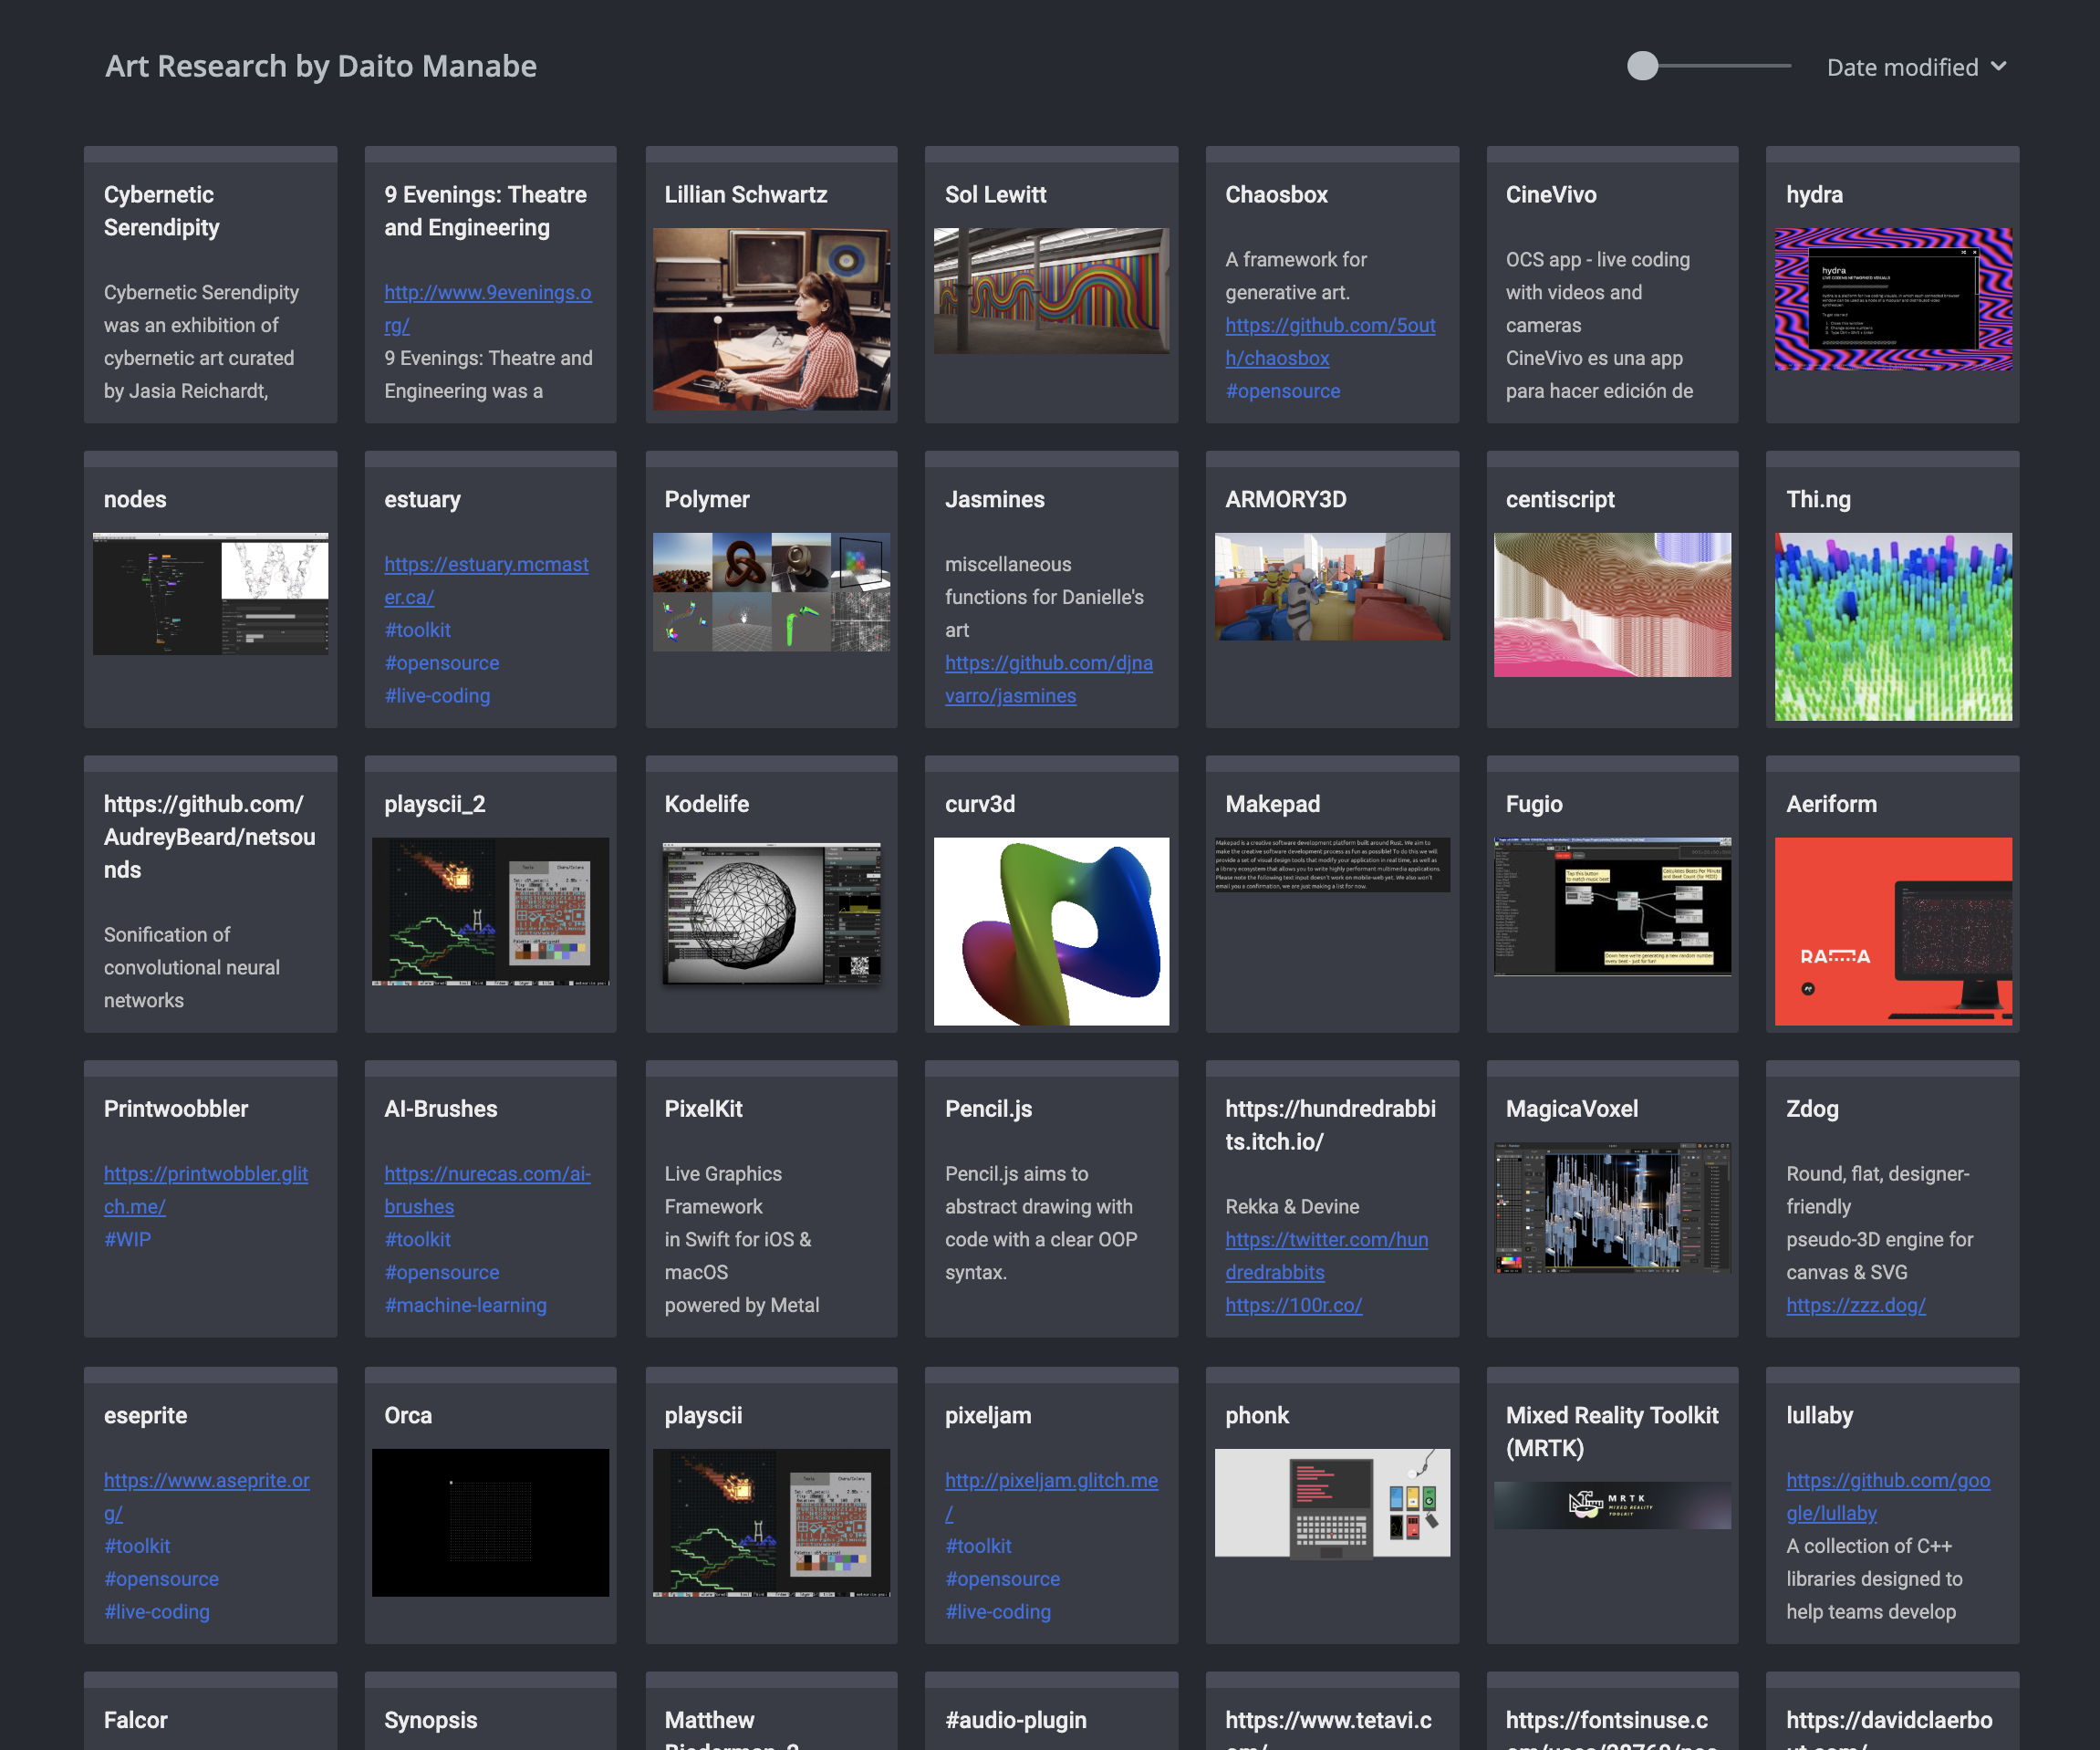
Task: Open the Pencil.js card title
Action: coord(988,1109)
